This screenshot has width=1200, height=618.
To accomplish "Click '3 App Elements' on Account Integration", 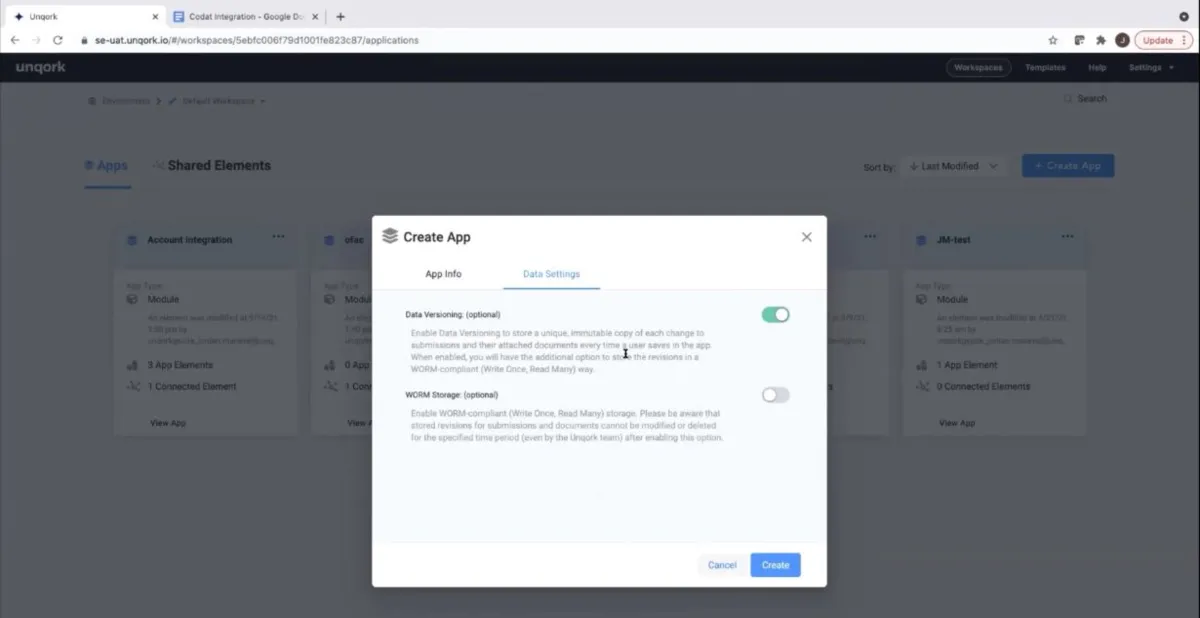I will click(x=180, y=365).
